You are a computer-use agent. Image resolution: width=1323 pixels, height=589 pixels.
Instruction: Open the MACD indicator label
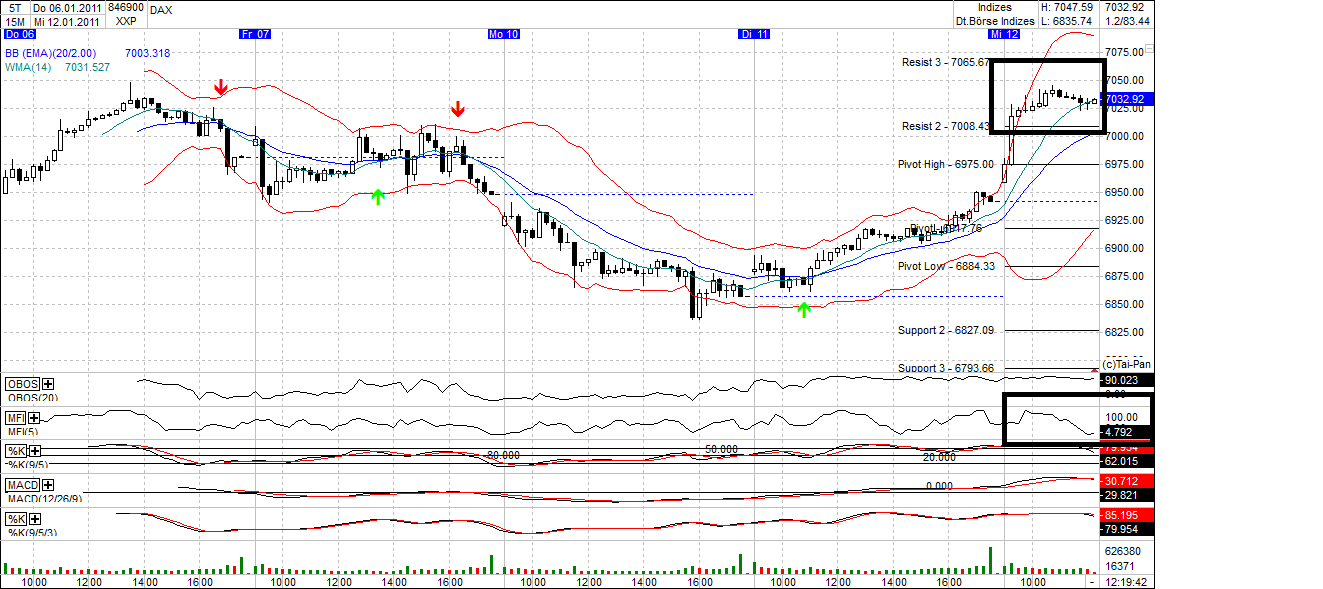point(20,483)
